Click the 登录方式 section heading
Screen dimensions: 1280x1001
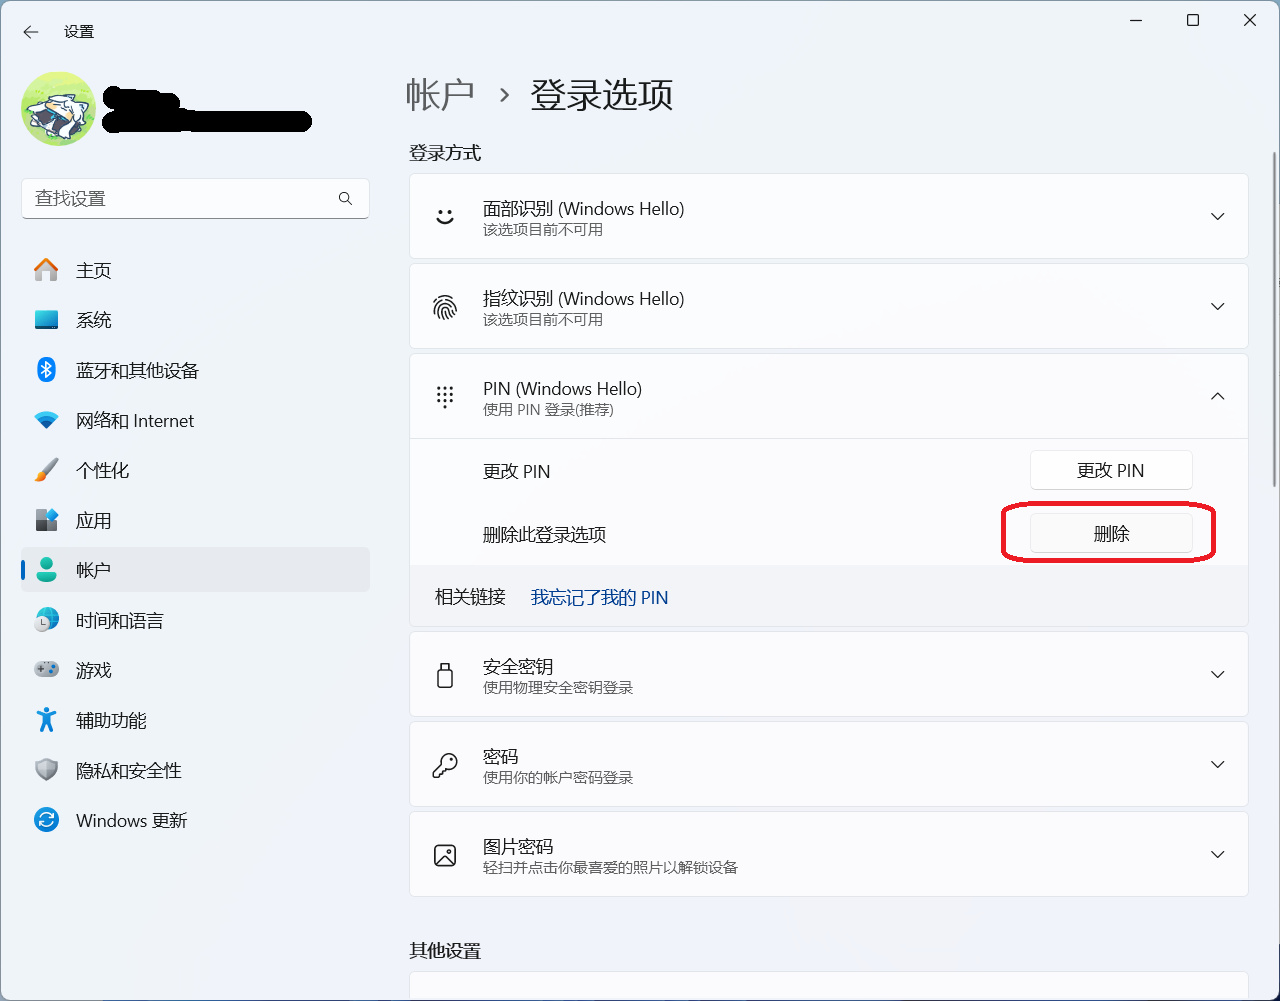pos(445,153)
